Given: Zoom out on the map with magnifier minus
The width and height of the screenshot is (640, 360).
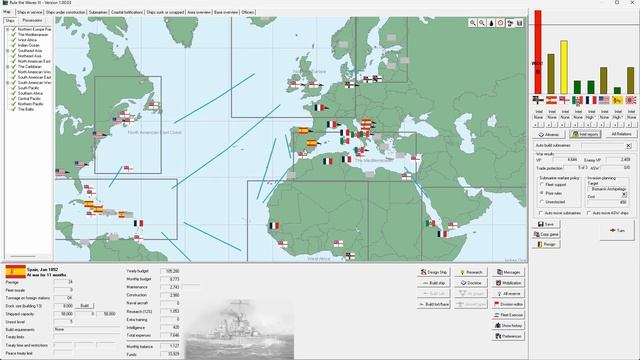Looking at the screenshot, I should point(482,23).
